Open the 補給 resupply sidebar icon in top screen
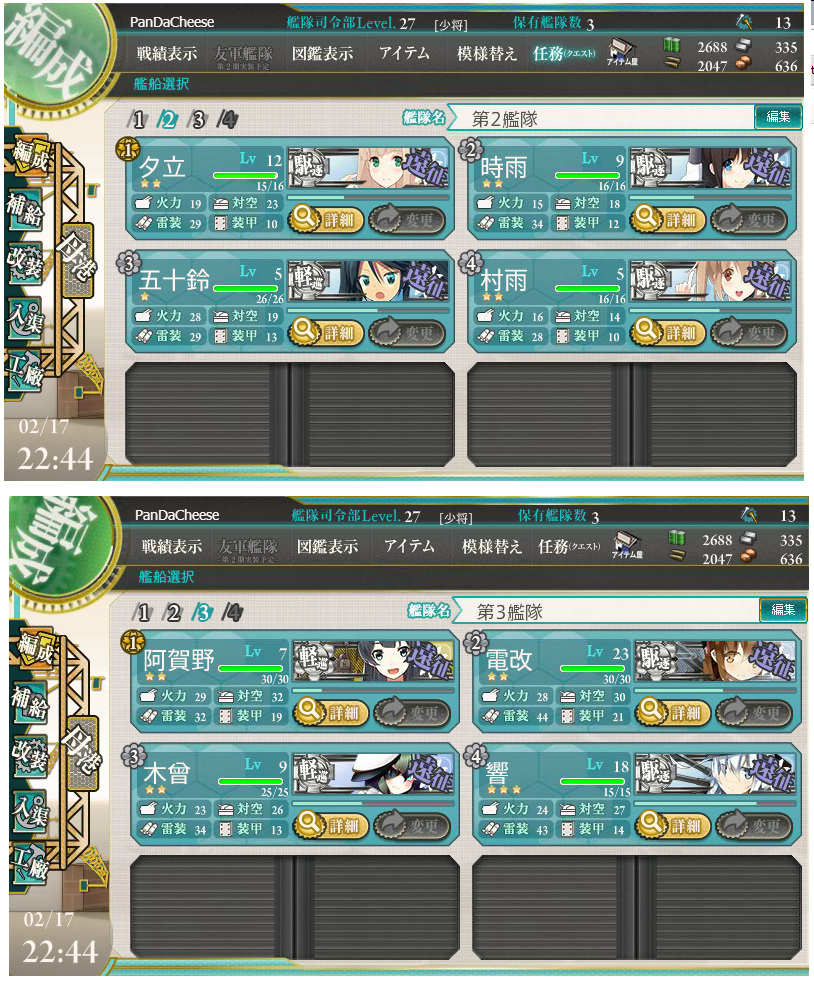Screen dimensions: 814x984 pos(25,209)
